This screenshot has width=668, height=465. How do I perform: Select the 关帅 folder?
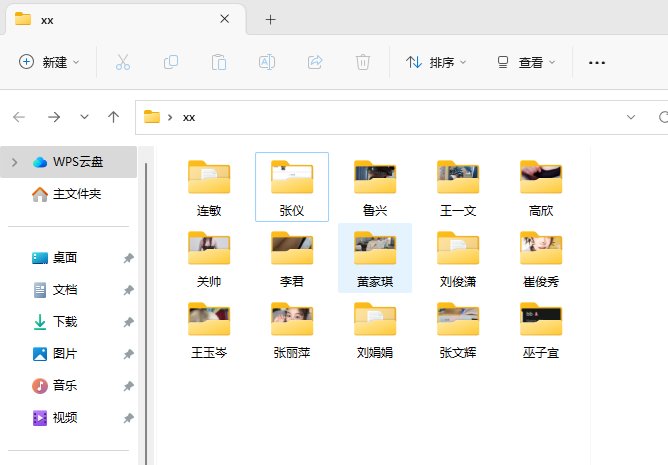coord(209,259)
